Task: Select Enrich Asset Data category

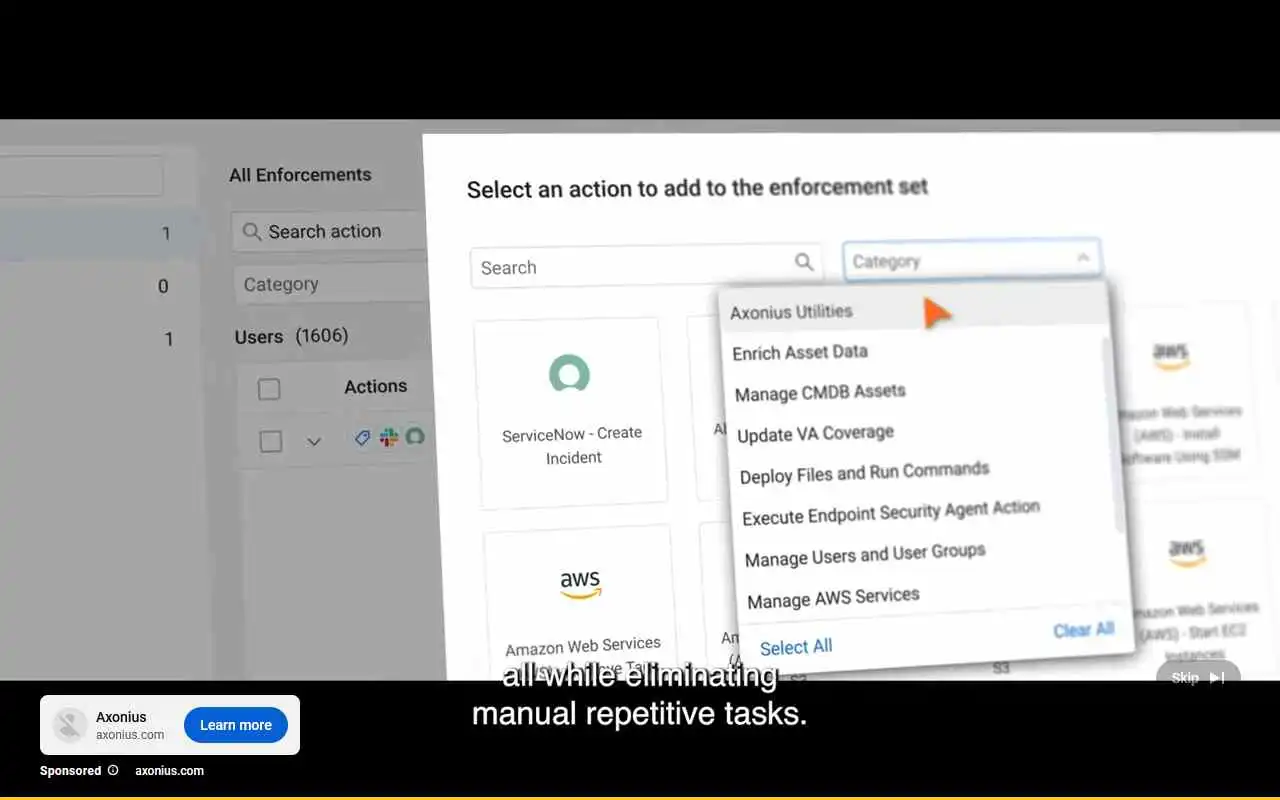Action: pos(800,352)
